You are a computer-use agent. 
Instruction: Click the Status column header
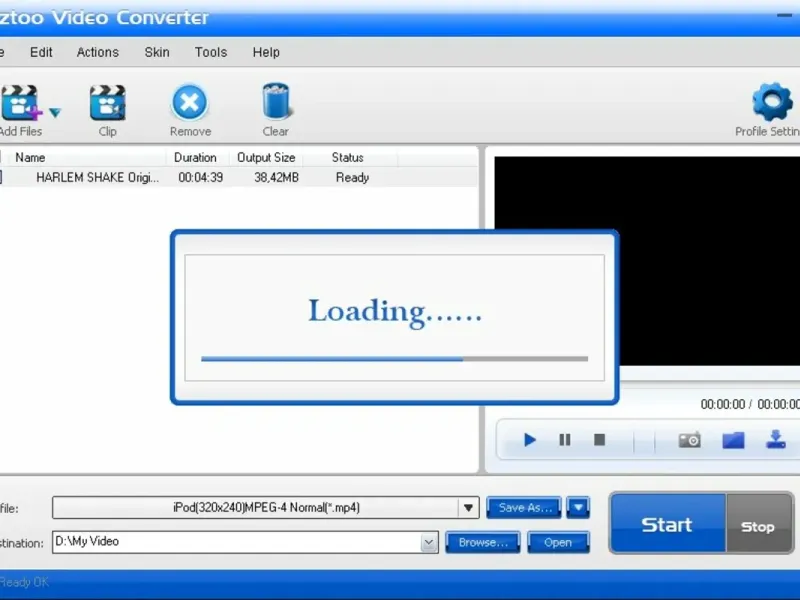point(347,158)
